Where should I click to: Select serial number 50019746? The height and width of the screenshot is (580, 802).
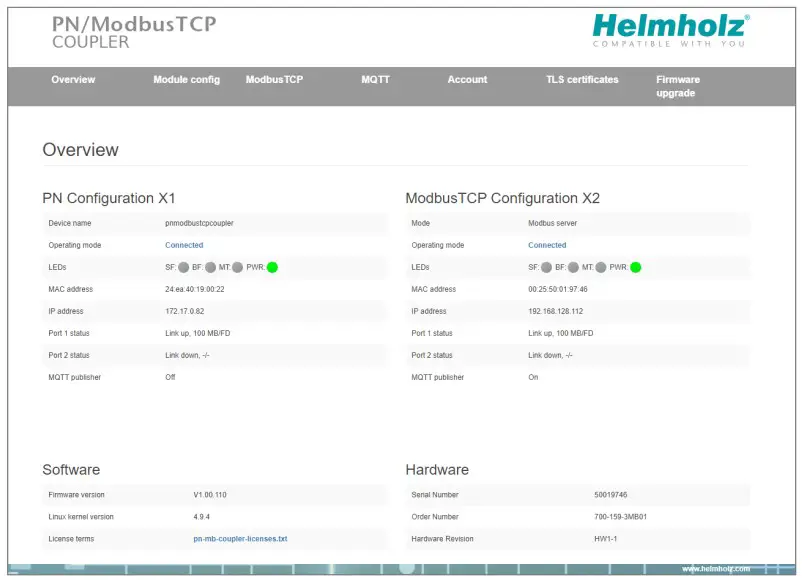tap(611, 495)
